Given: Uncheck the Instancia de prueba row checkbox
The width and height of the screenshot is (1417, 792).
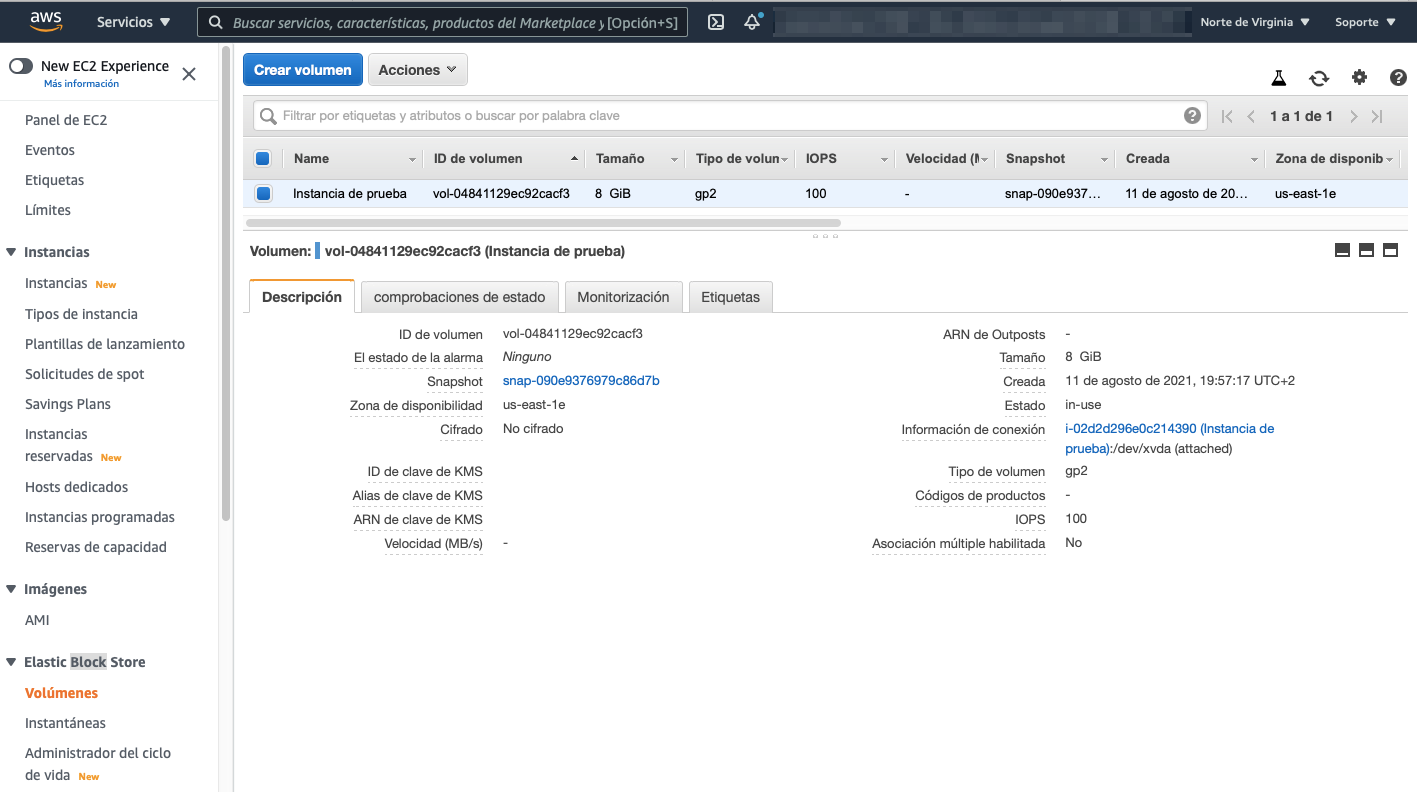Looking at the screenshot, I should tap(263, 193).
